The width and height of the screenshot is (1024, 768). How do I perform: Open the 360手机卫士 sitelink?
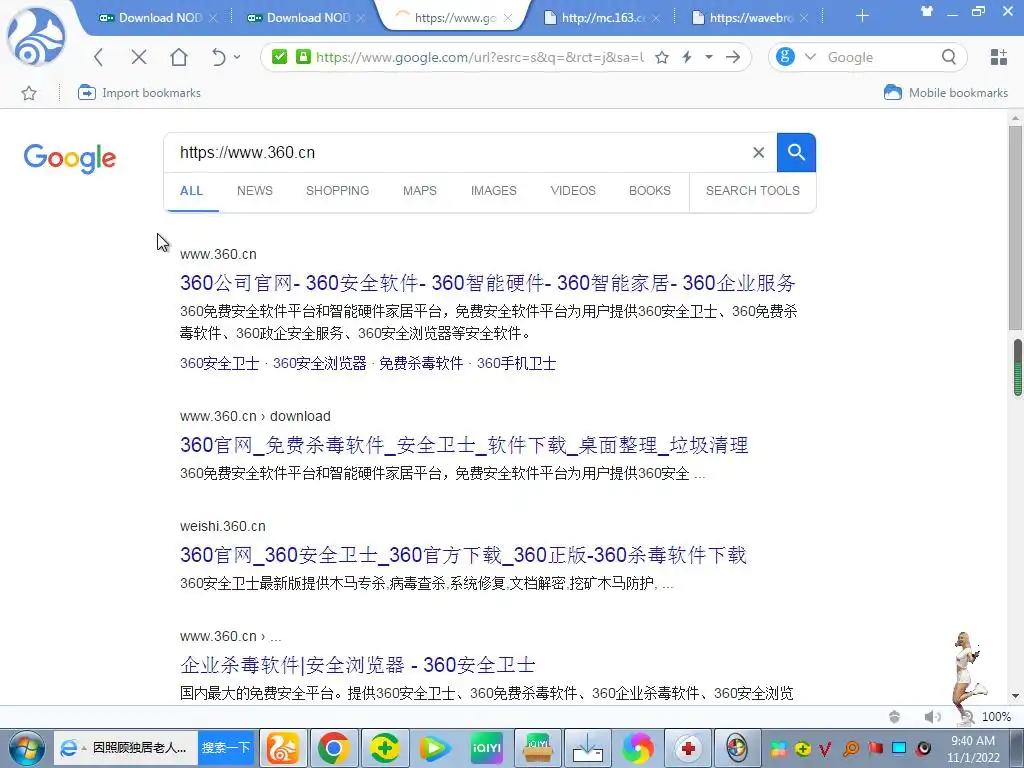click(x=516, y=363)
